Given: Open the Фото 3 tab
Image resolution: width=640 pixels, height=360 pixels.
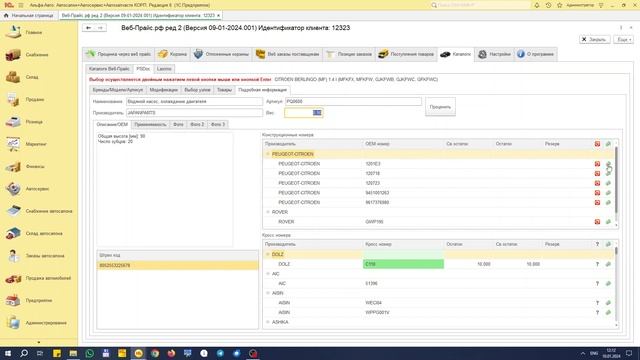Looking at the screenshot, I should click(x=218, y=124).
